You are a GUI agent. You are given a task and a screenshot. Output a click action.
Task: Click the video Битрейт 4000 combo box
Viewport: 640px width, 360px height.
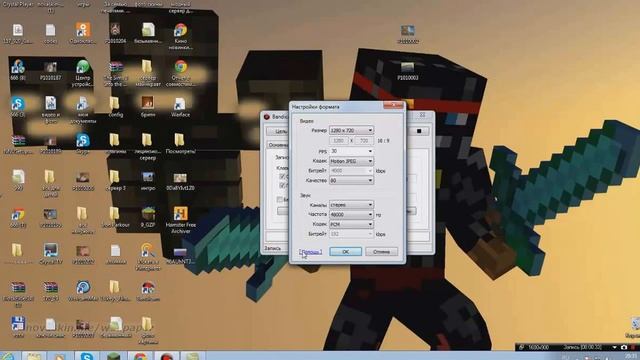point(351,171)
